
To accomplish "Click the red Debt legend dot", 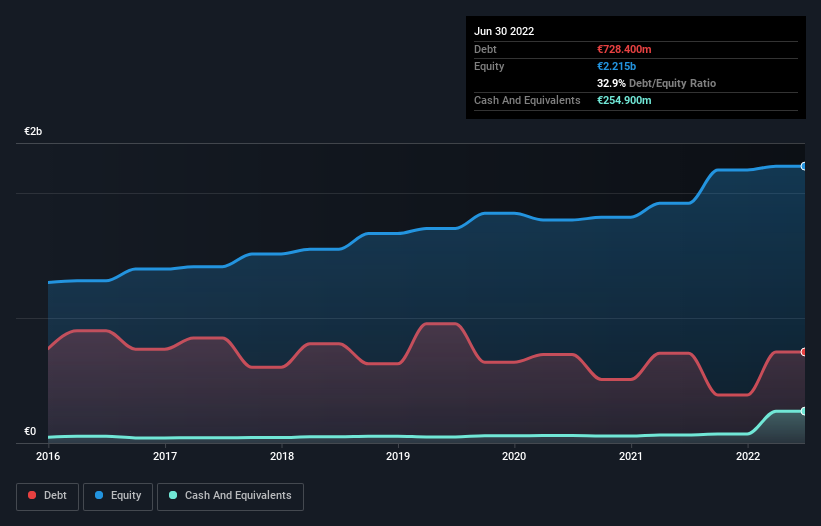I will pyautogui.click(x=32, y=495).
